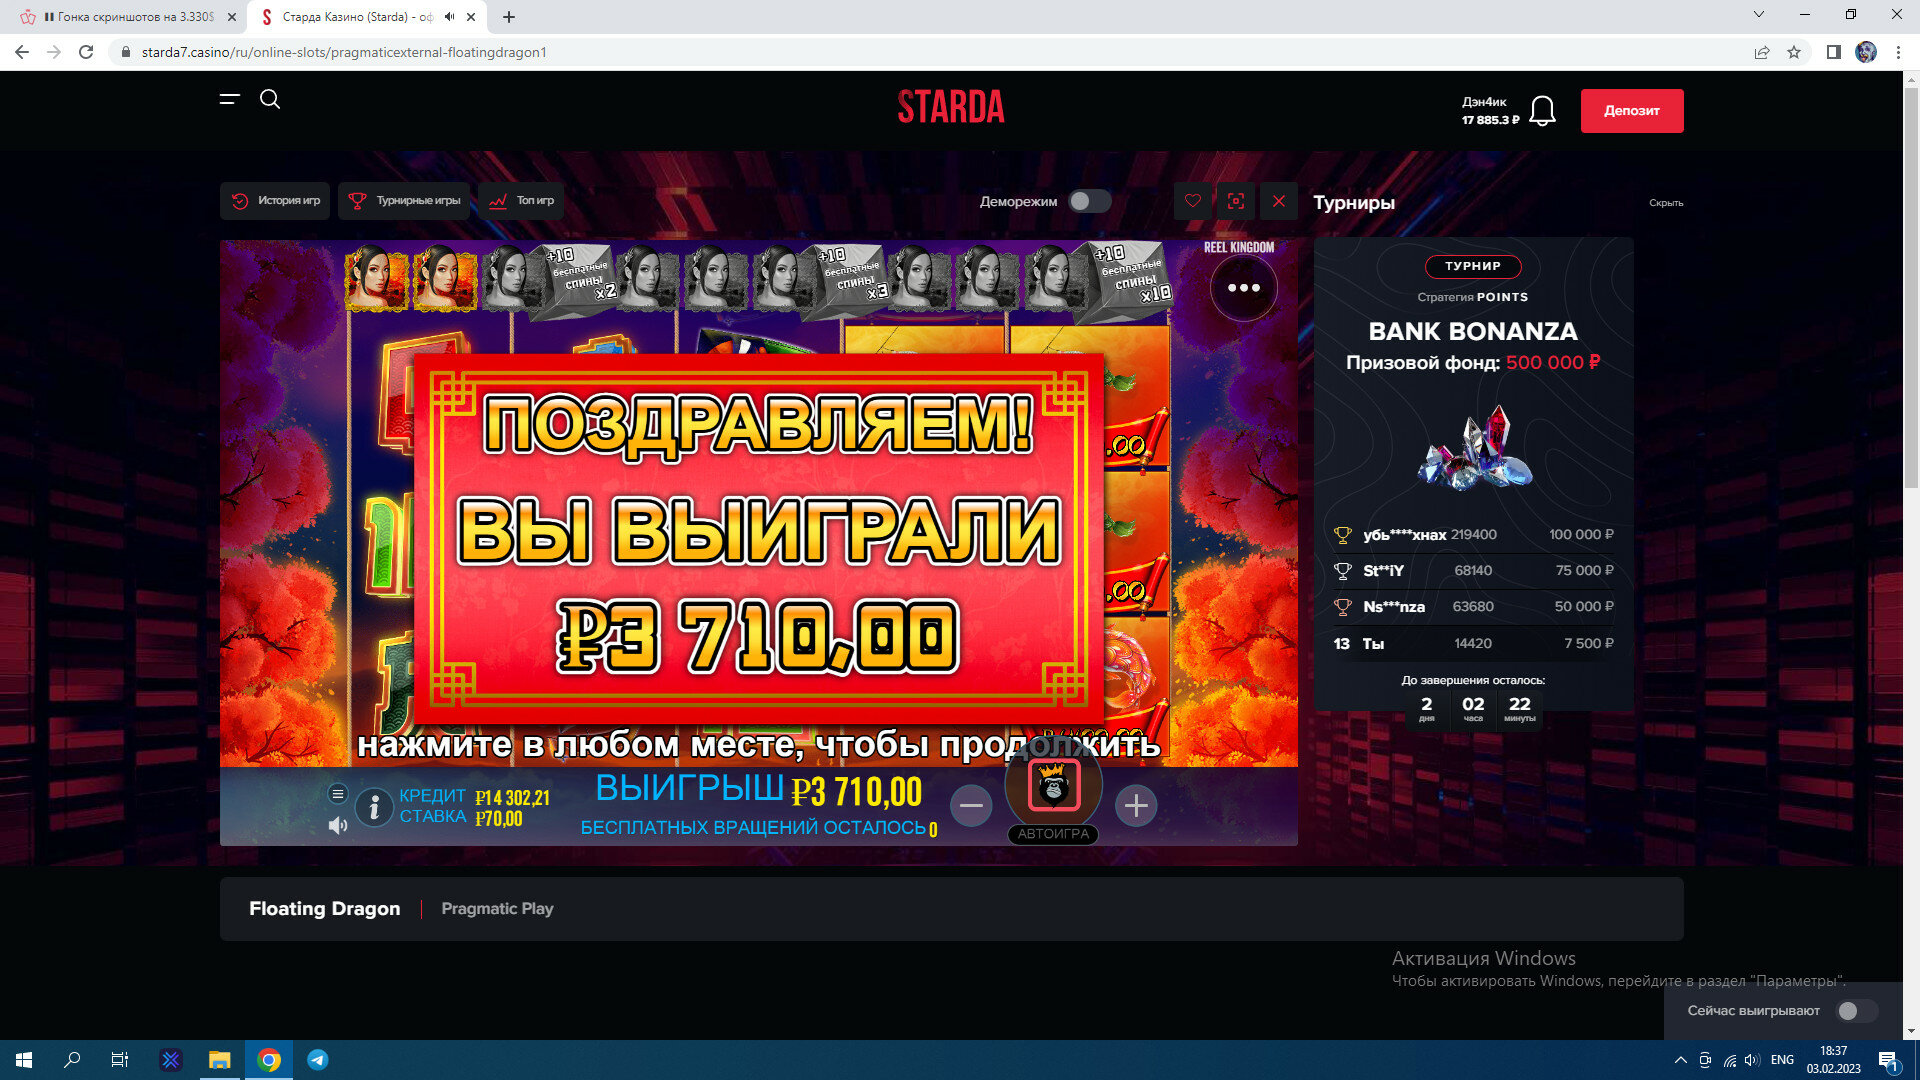Click Скрыть to hide tournaments
The width and height of the screenshot is (1920, 1080).
[x=1666, y=203]
